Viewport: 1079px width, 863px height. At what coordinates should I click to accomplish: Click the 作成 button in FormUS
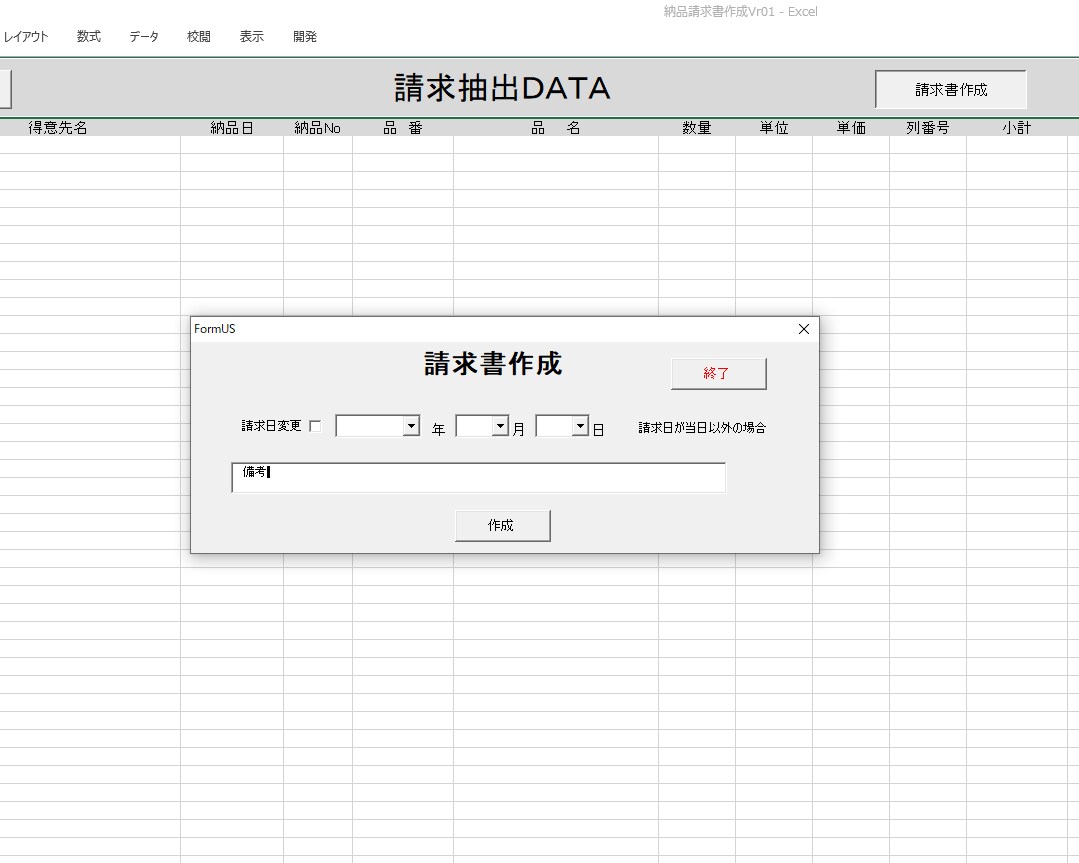click(x=502, y=526)
